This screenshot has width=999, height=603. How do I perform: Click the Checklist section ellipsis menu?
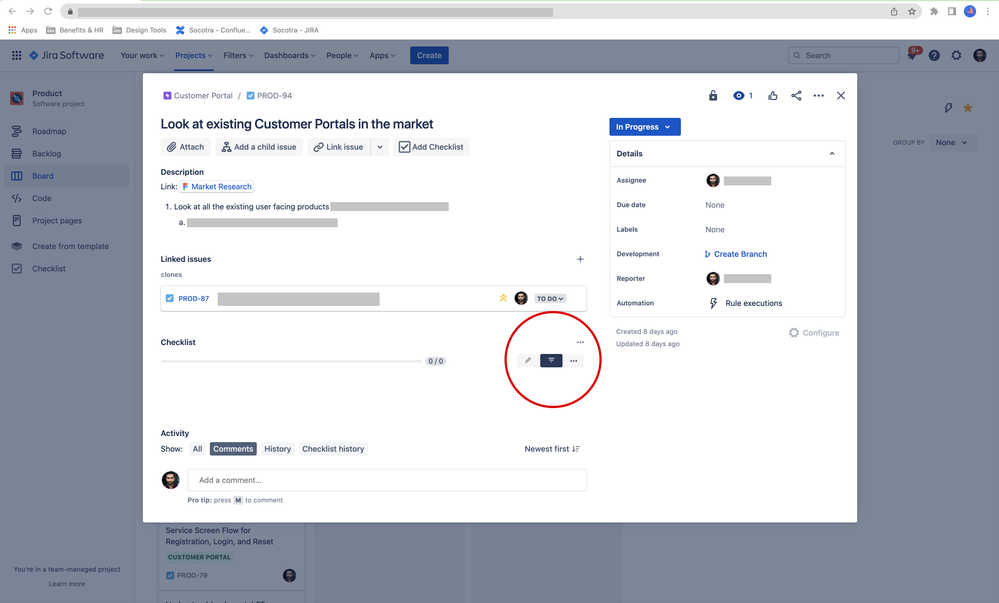(580, 342)
